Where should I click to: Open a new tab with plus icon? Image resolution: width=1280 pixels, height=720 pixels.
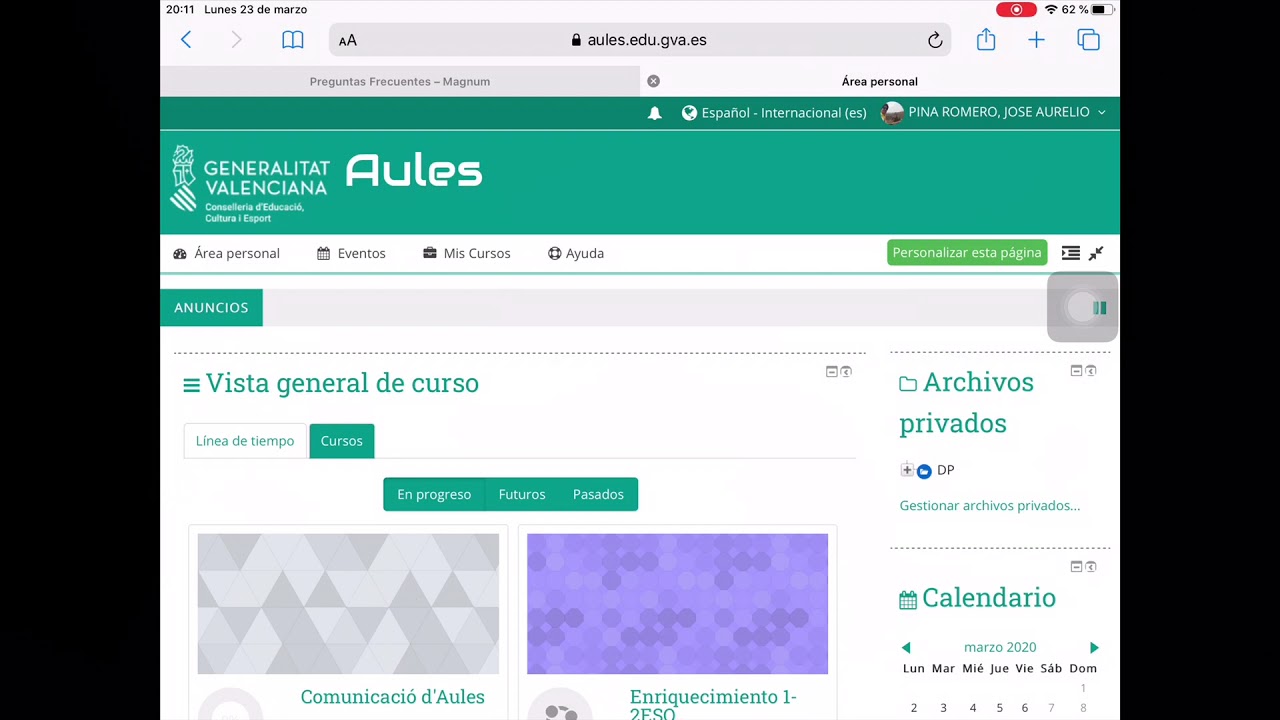pos(1036,40)
